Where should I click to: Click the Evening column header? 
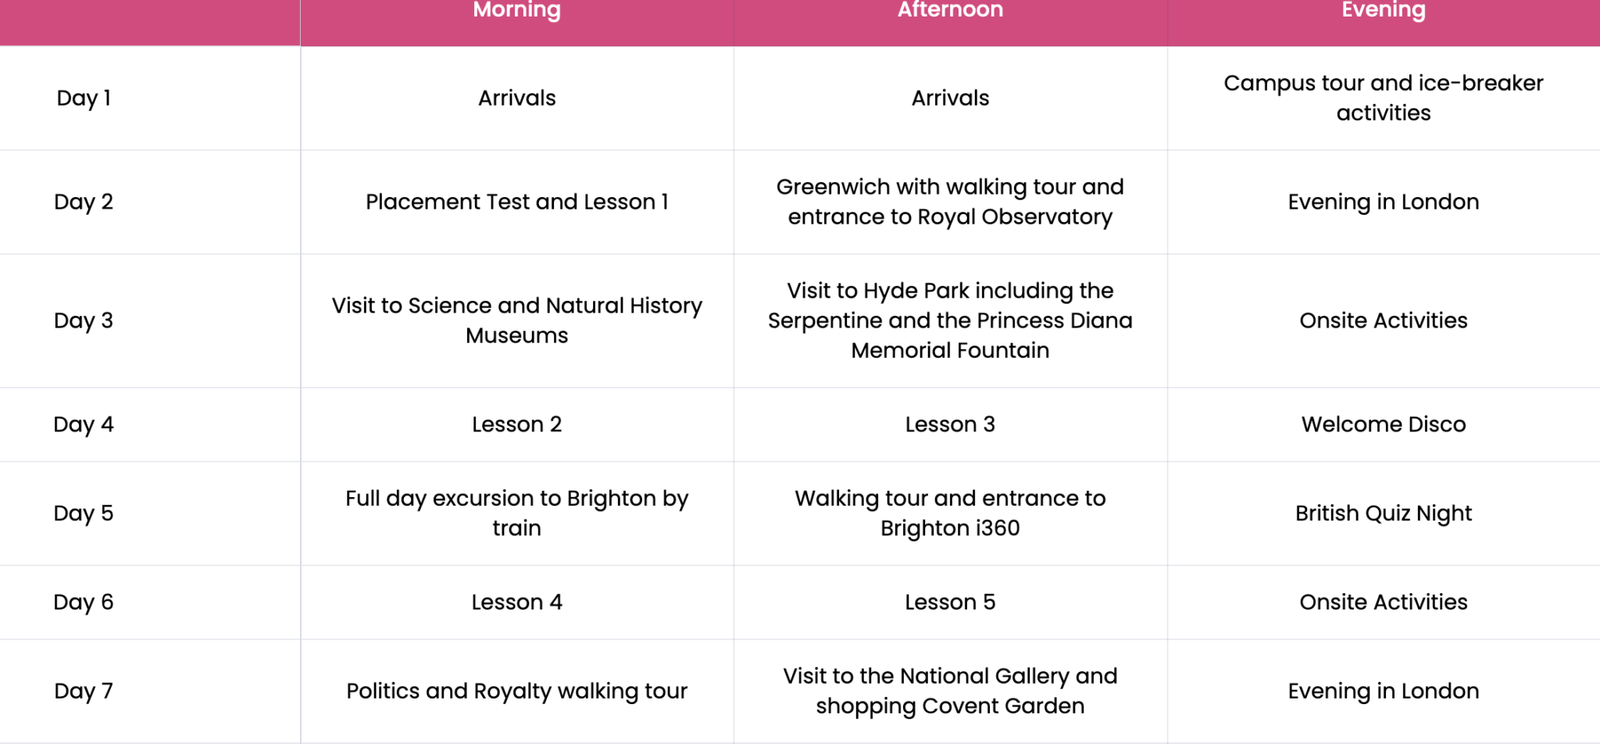click(x=1383, y=11)
